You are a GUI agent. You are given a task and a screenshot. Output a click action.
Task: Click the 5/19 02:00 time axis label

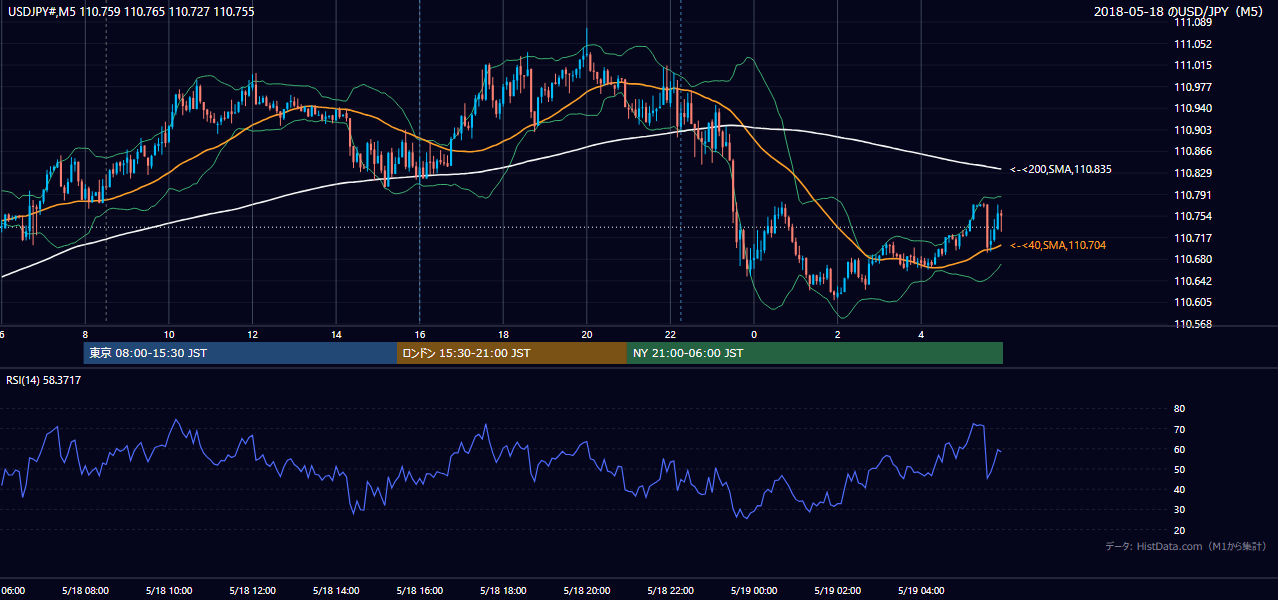click(x=837, y=591)
